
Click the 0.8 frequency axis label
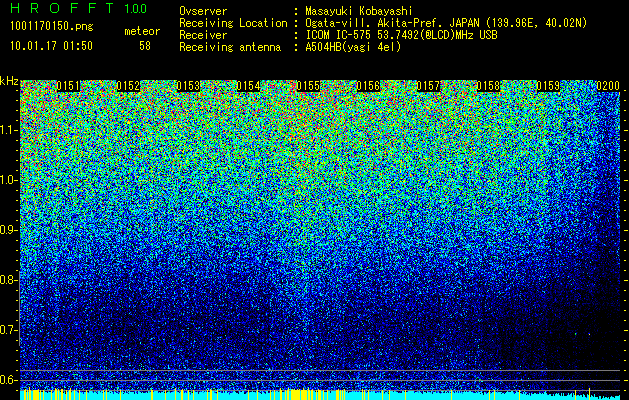[x=9, y=280]
